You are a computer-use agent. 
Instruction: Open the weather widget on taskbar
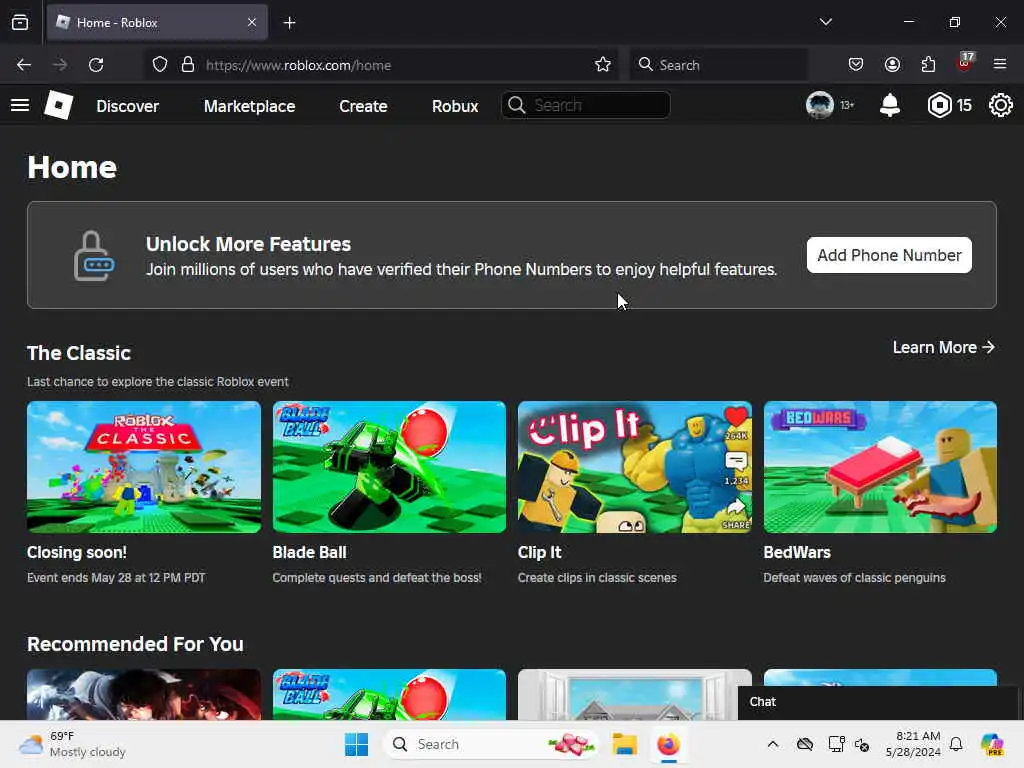72,744
